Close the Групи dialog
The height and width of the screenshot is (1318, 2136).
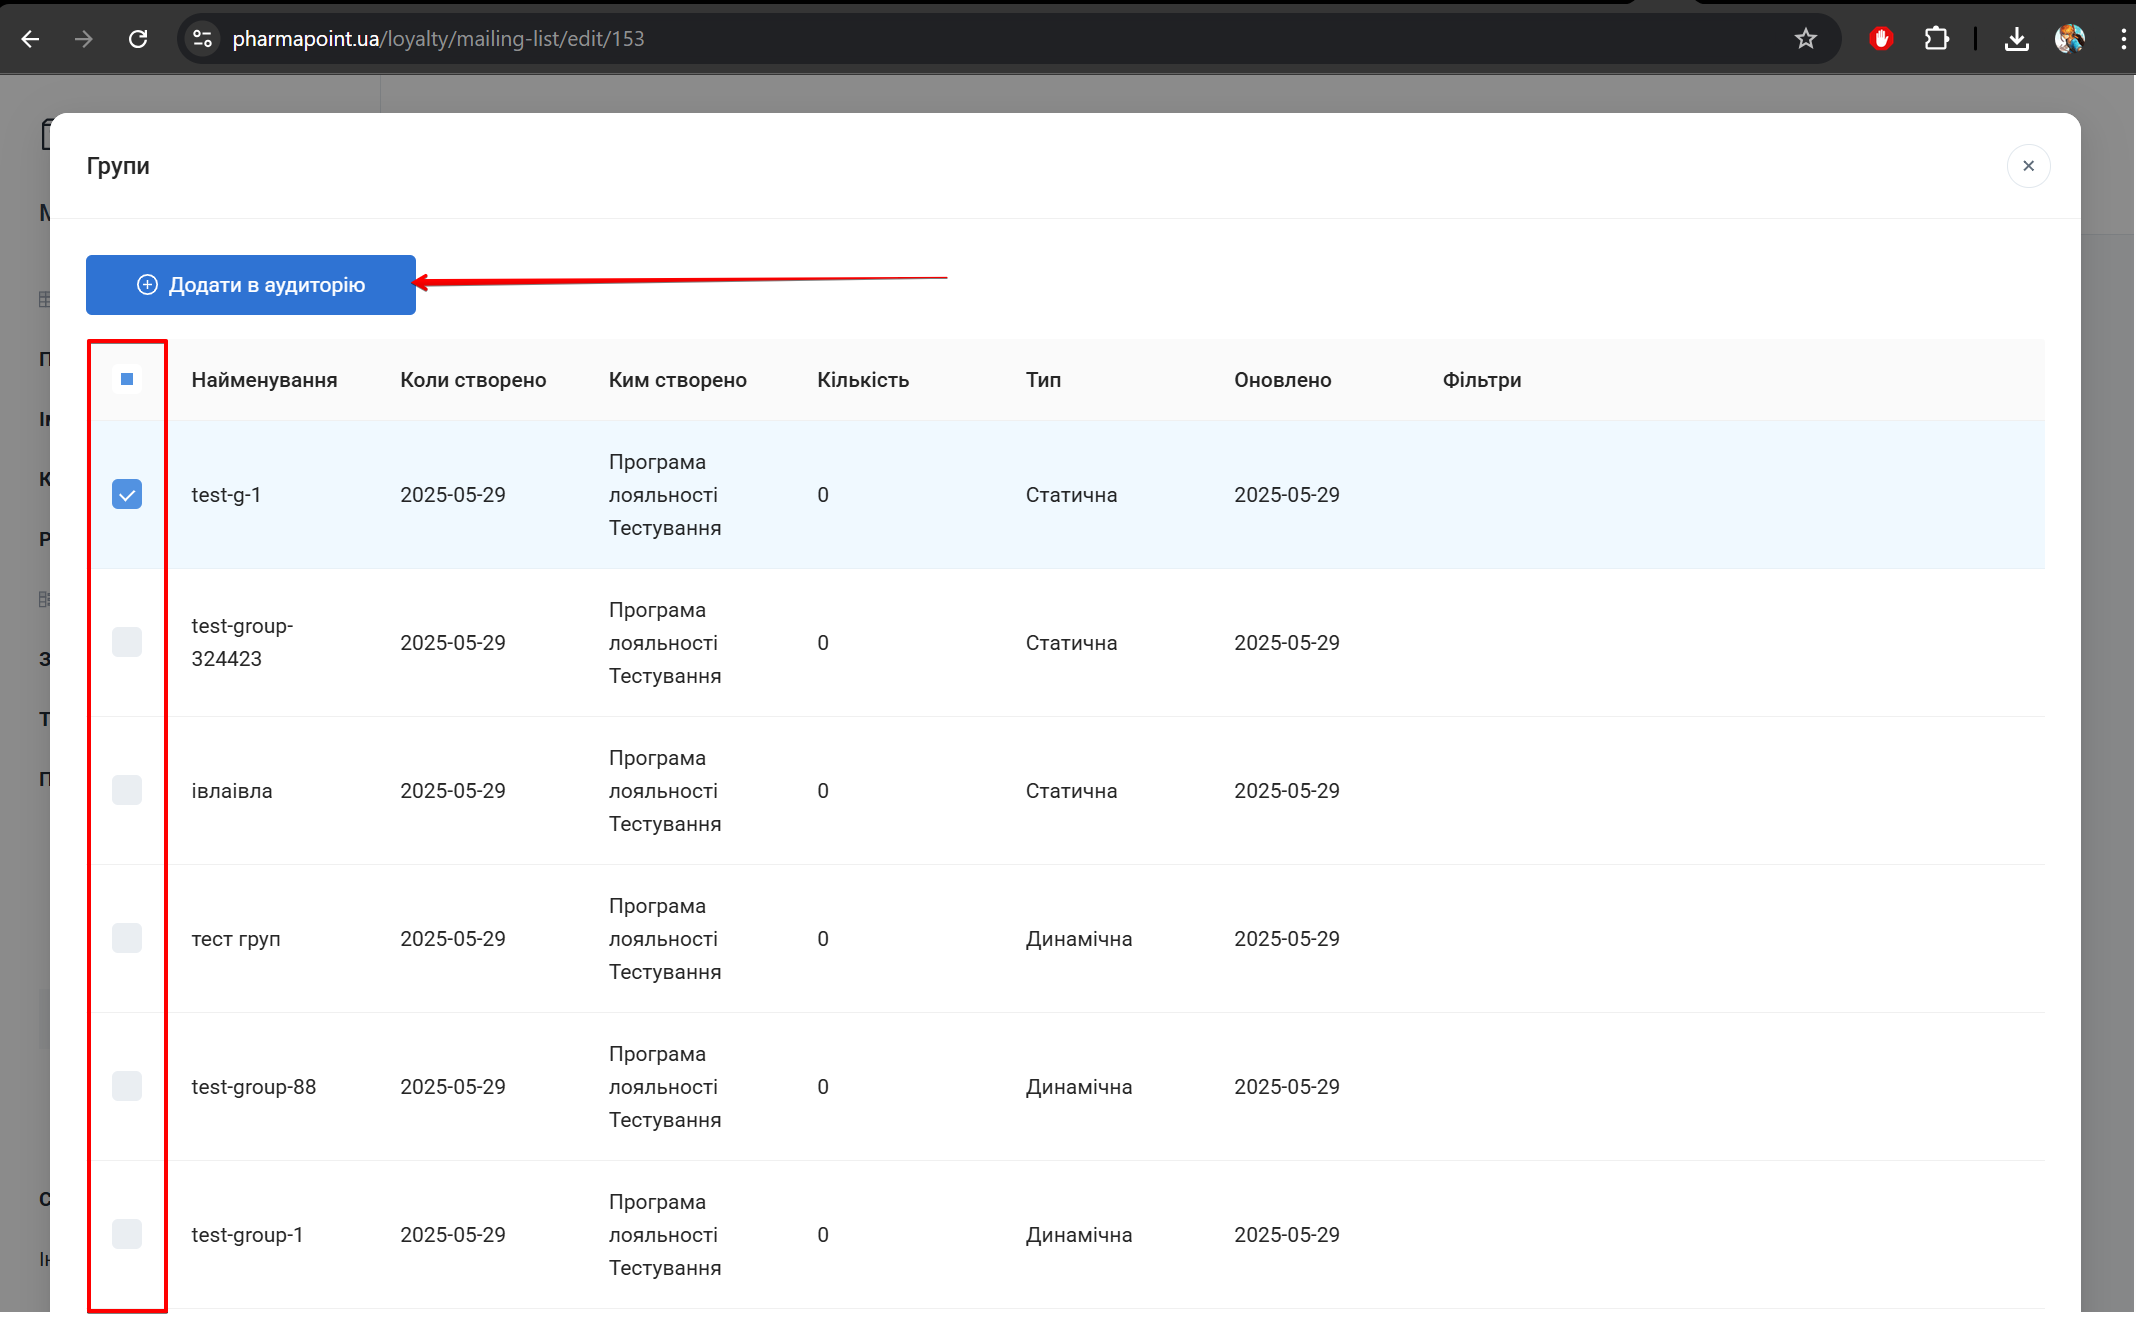click(2028, 166)
